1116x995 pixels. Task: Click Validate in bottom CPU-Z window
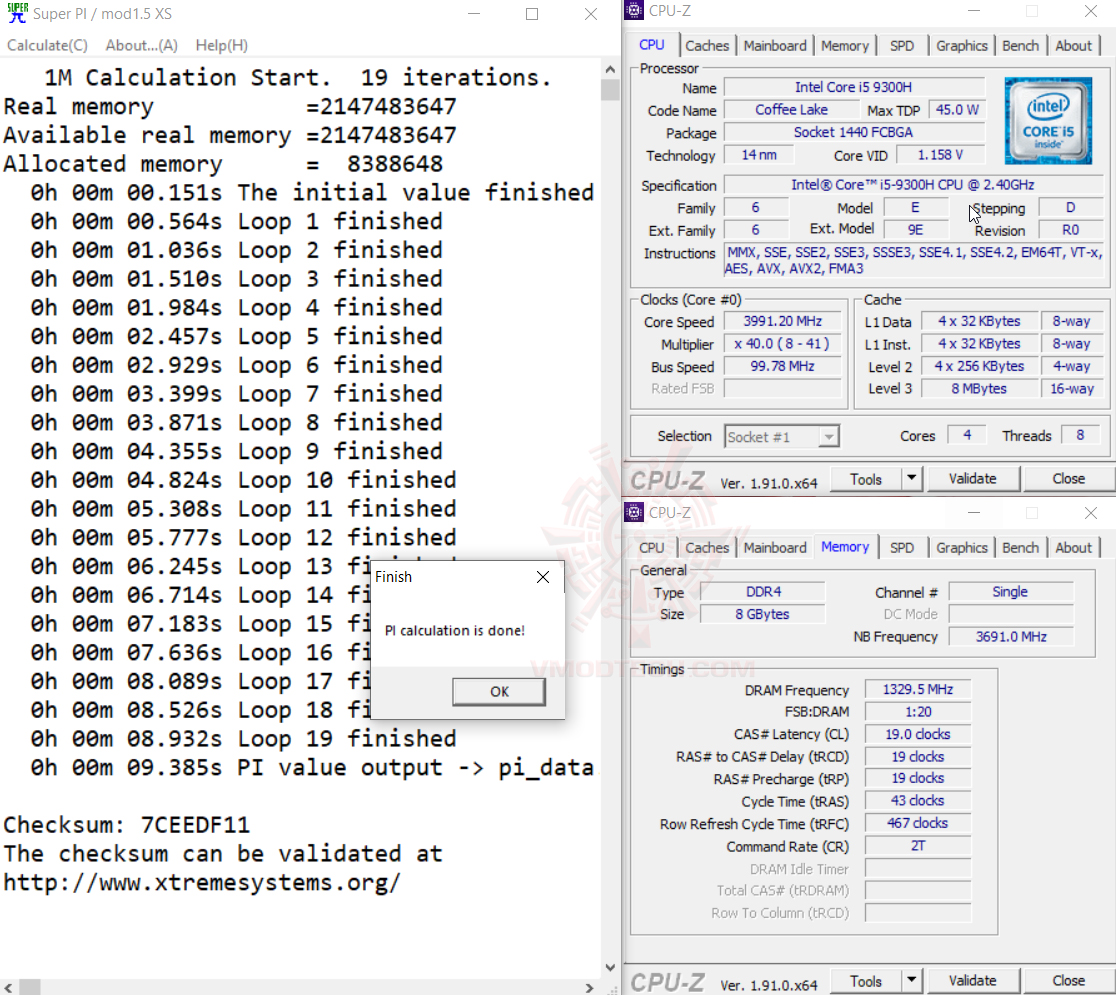tap(972, 981)
